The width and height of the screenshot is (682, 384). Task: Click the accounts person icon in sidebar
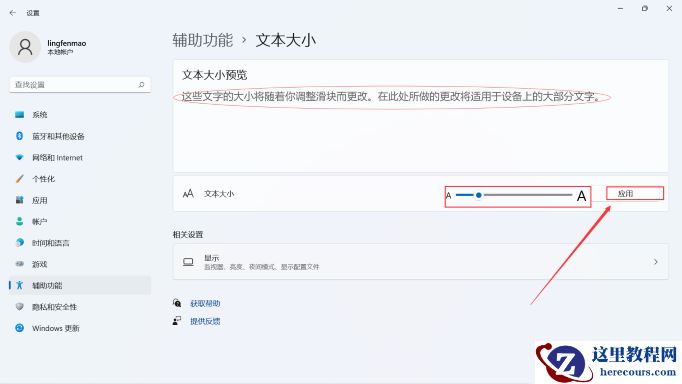tap(20, 221)
